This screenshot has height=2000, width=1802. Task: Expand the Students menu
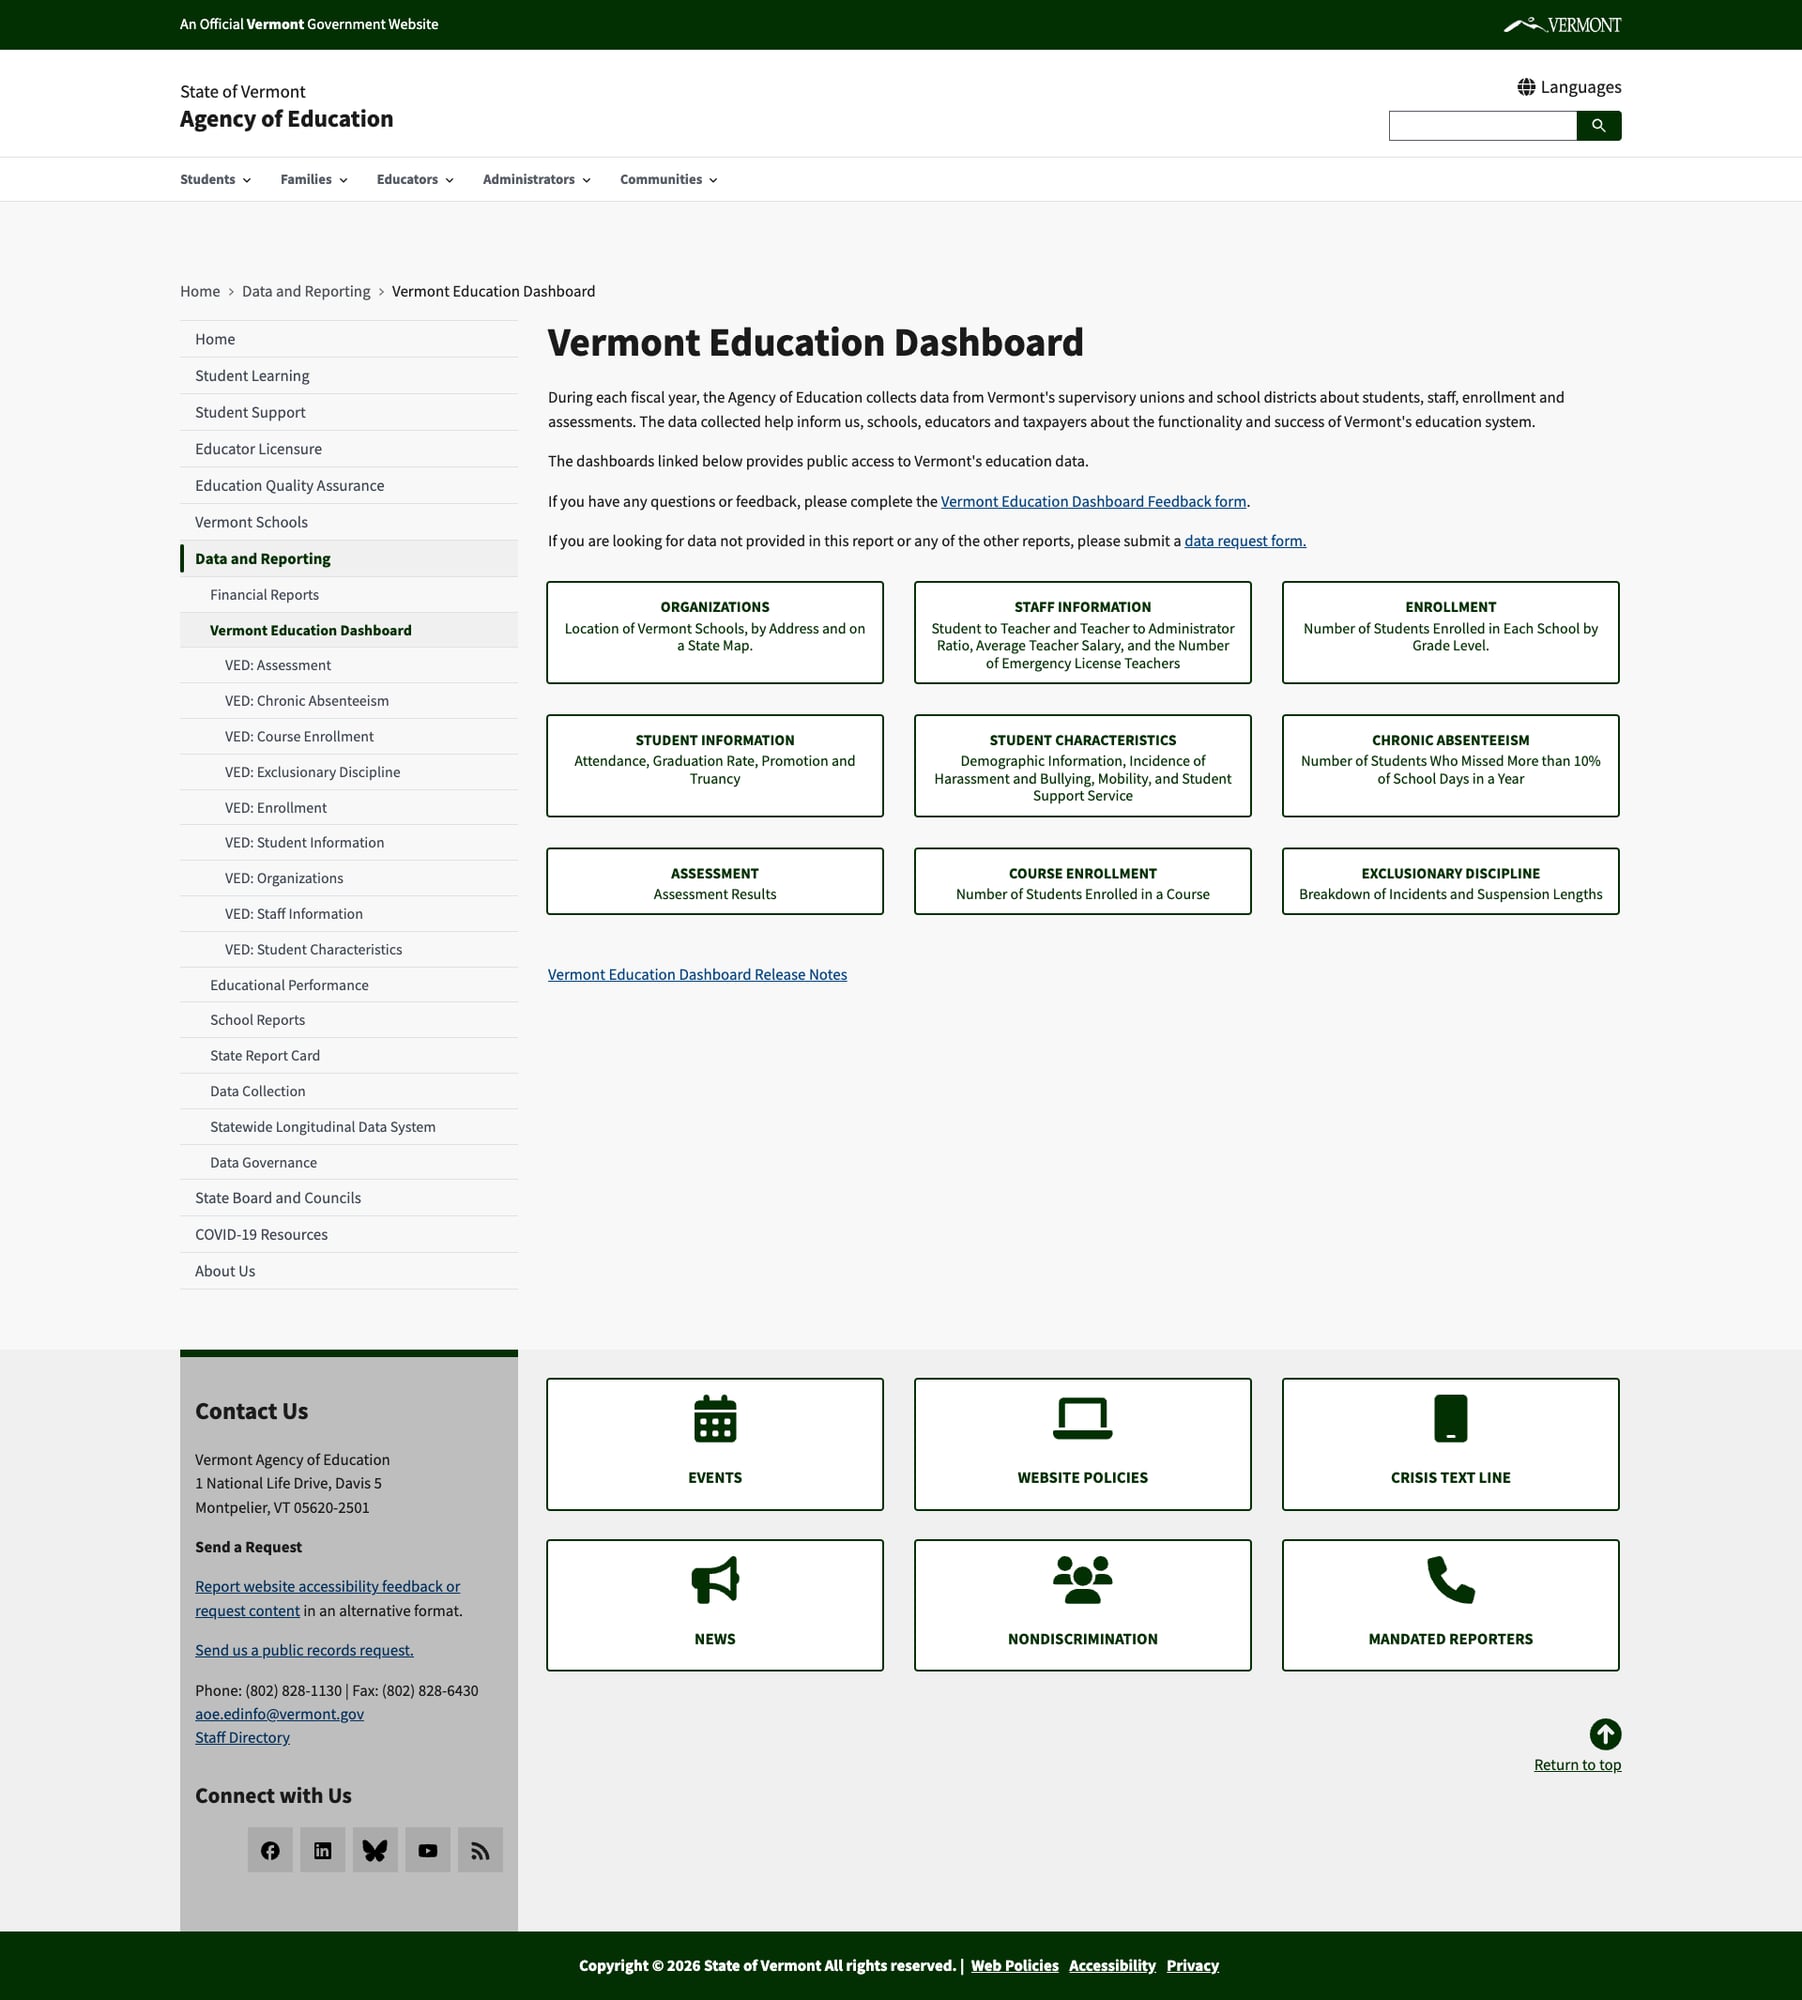pos(215,179)
